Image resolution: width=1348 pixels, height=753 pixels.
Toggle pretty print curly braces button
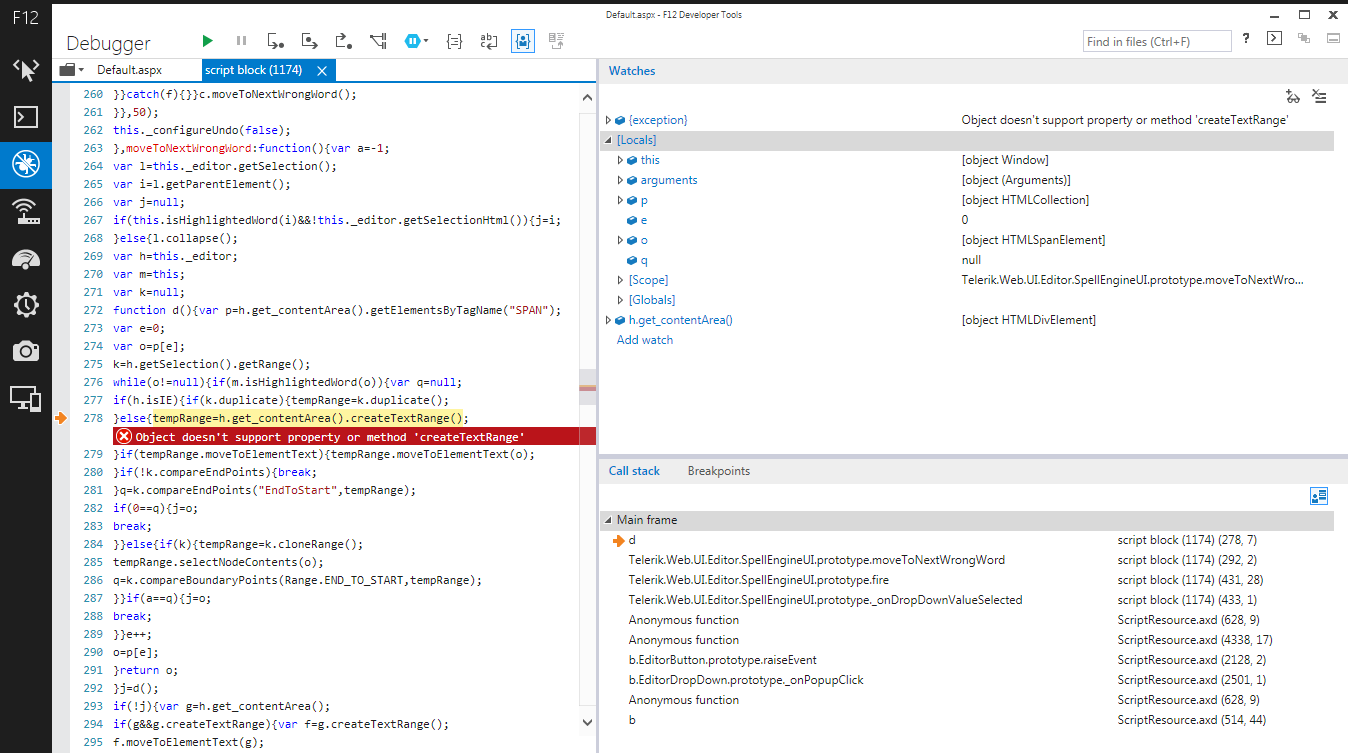[x=454, y=41]
